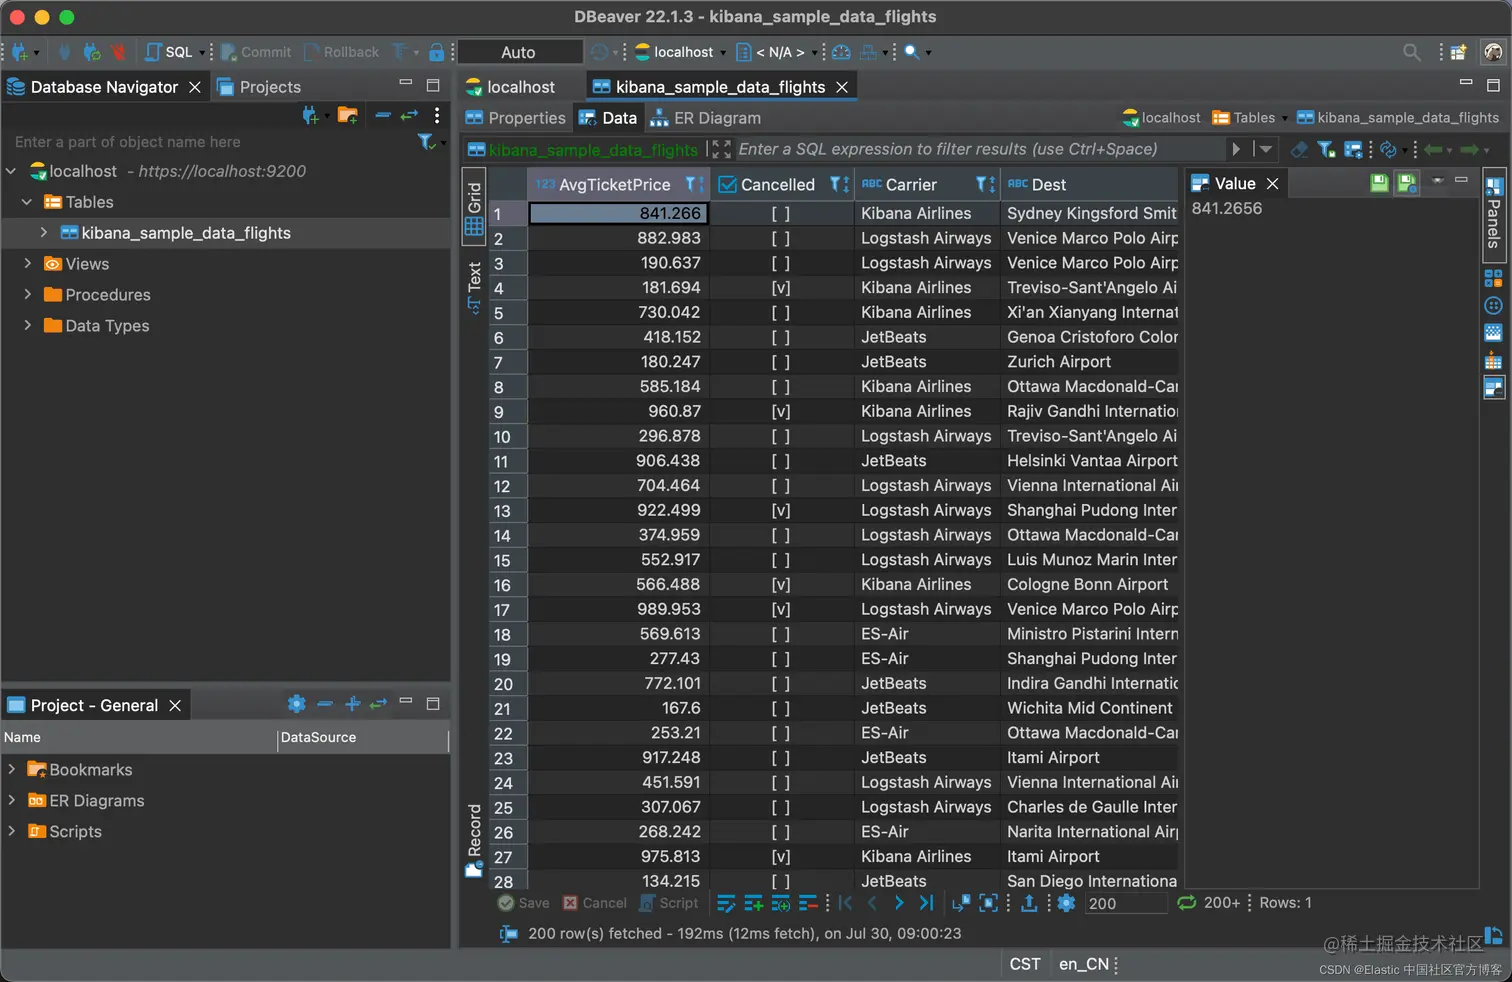The height and width of the screenshot is (982, 1512).
Task: Open Carrier column filter icon
Action: 985,184
